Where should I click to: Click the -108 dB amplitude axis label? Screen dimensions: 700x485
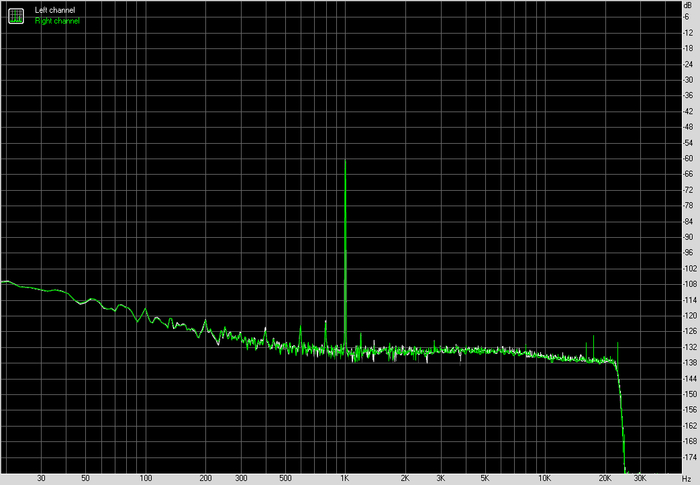[687, 284]
